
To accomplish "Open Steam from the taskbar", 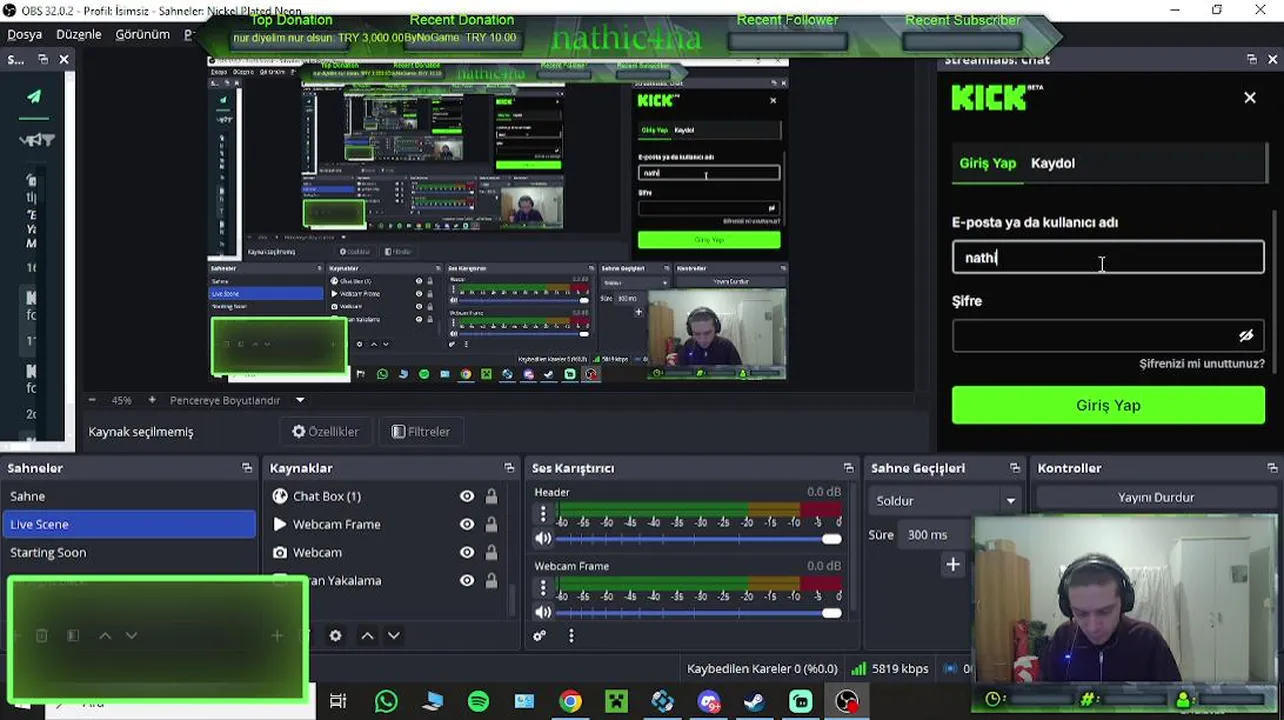I will pyautogui.click(x=754, y=702).
